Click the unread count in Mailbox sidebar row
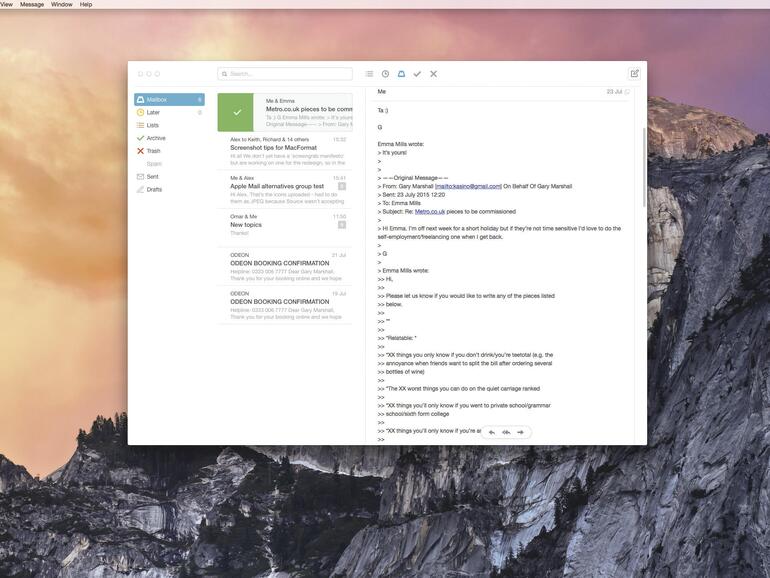The width and height of the screenshot is (770, 578). pos(199,100)
